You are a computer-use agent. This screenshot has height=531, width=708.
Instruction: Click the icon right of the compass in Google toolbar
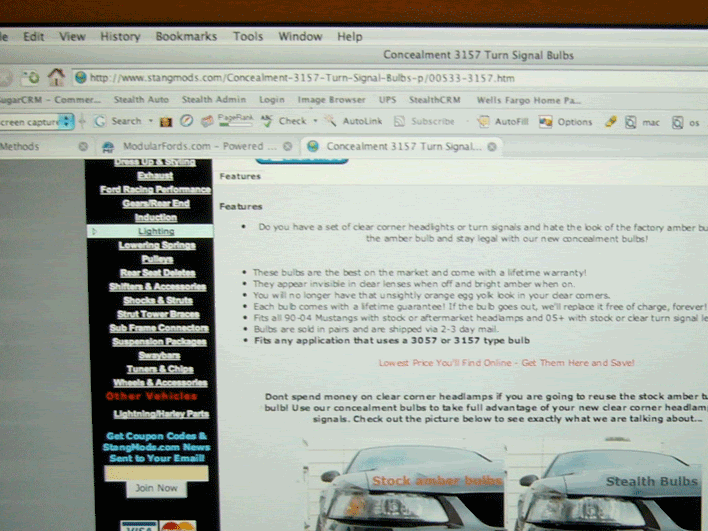pos(206,121)
